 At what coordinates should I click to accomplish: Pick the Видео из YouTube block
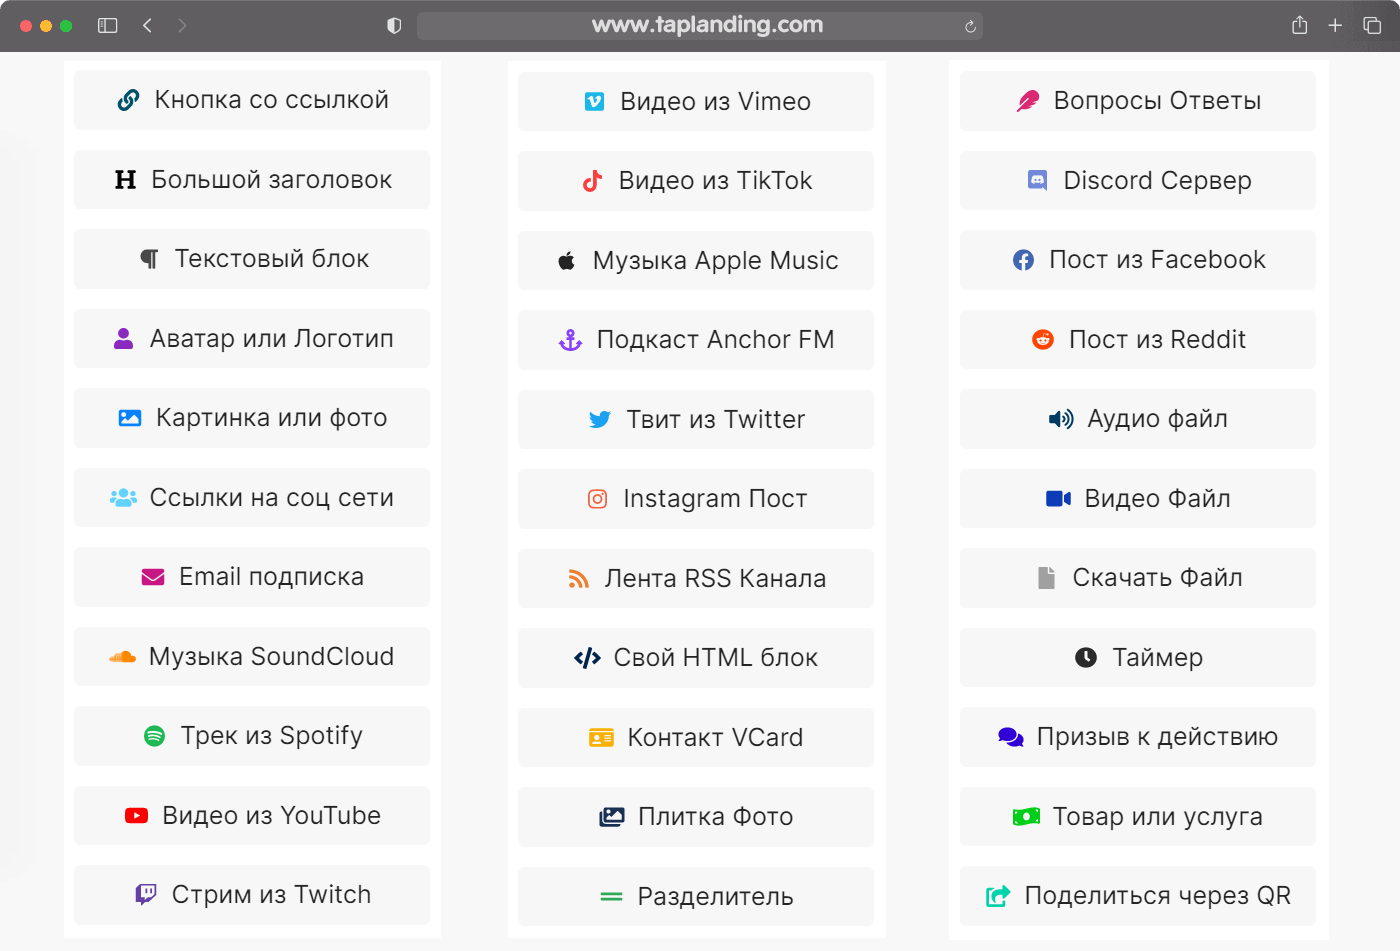pos(252,816)
